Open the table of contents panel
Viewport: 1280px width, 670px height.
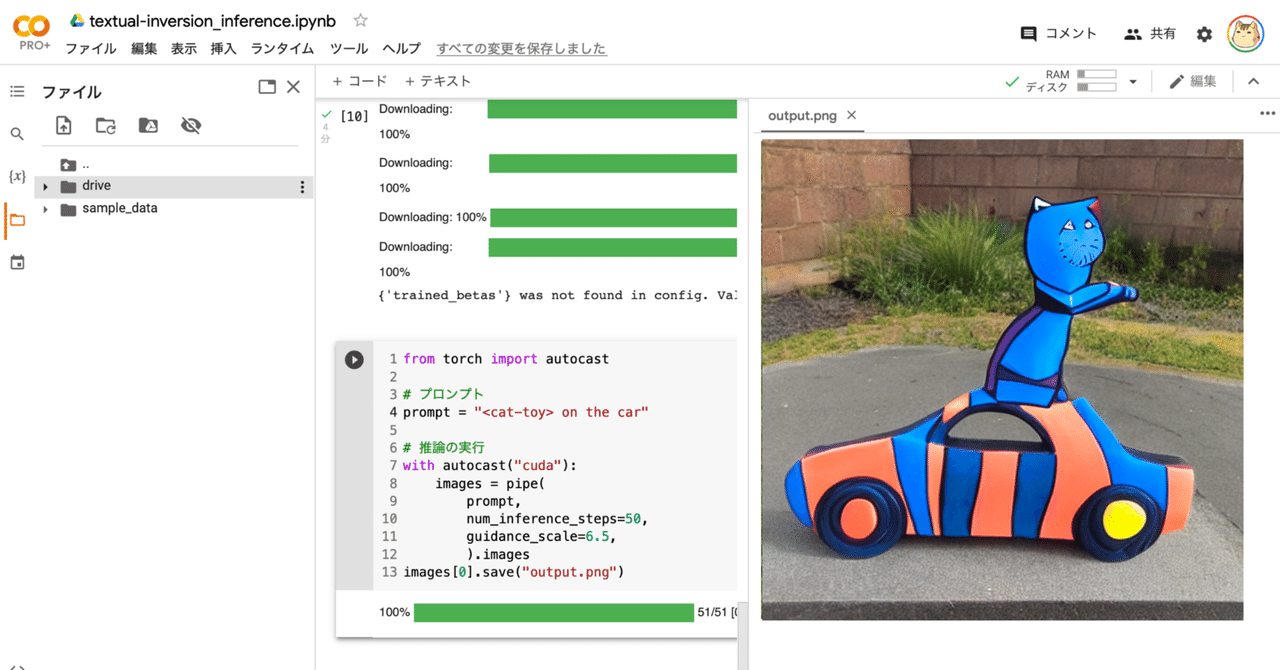[16, 91]
